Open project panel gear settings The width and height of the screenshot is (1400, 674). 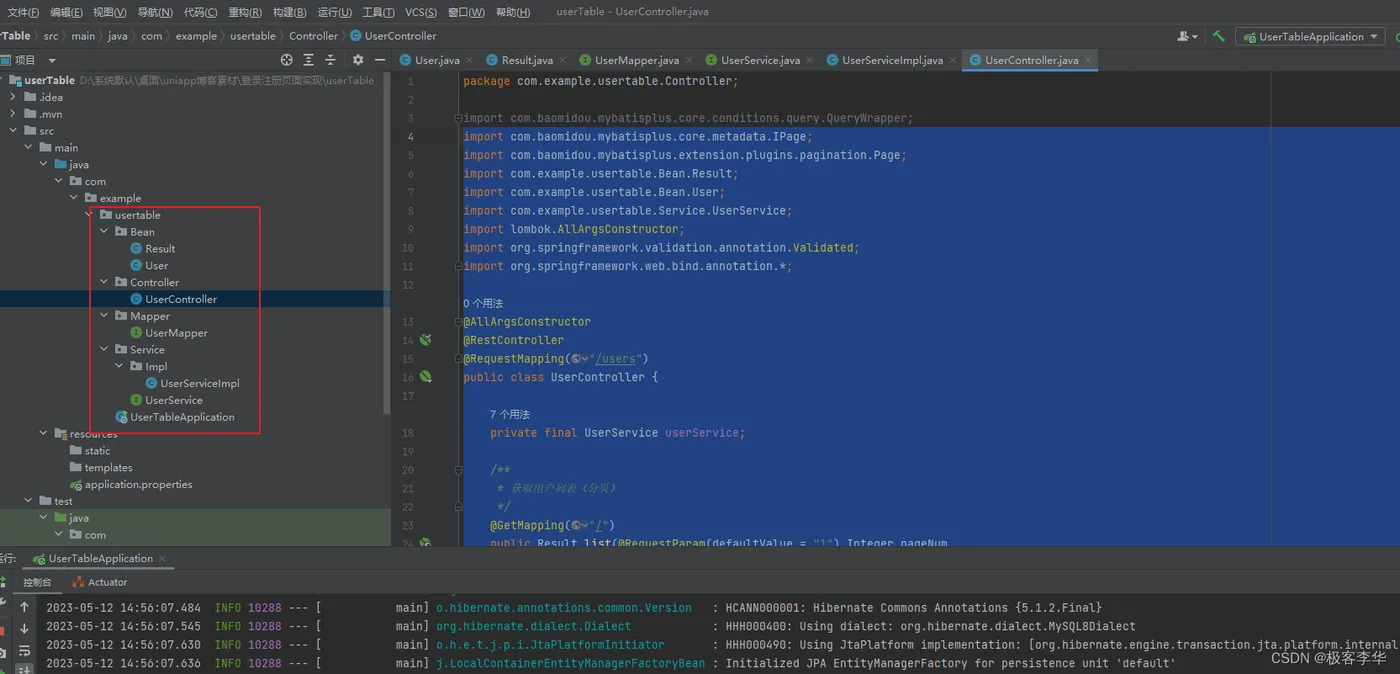tap(358, 60)
